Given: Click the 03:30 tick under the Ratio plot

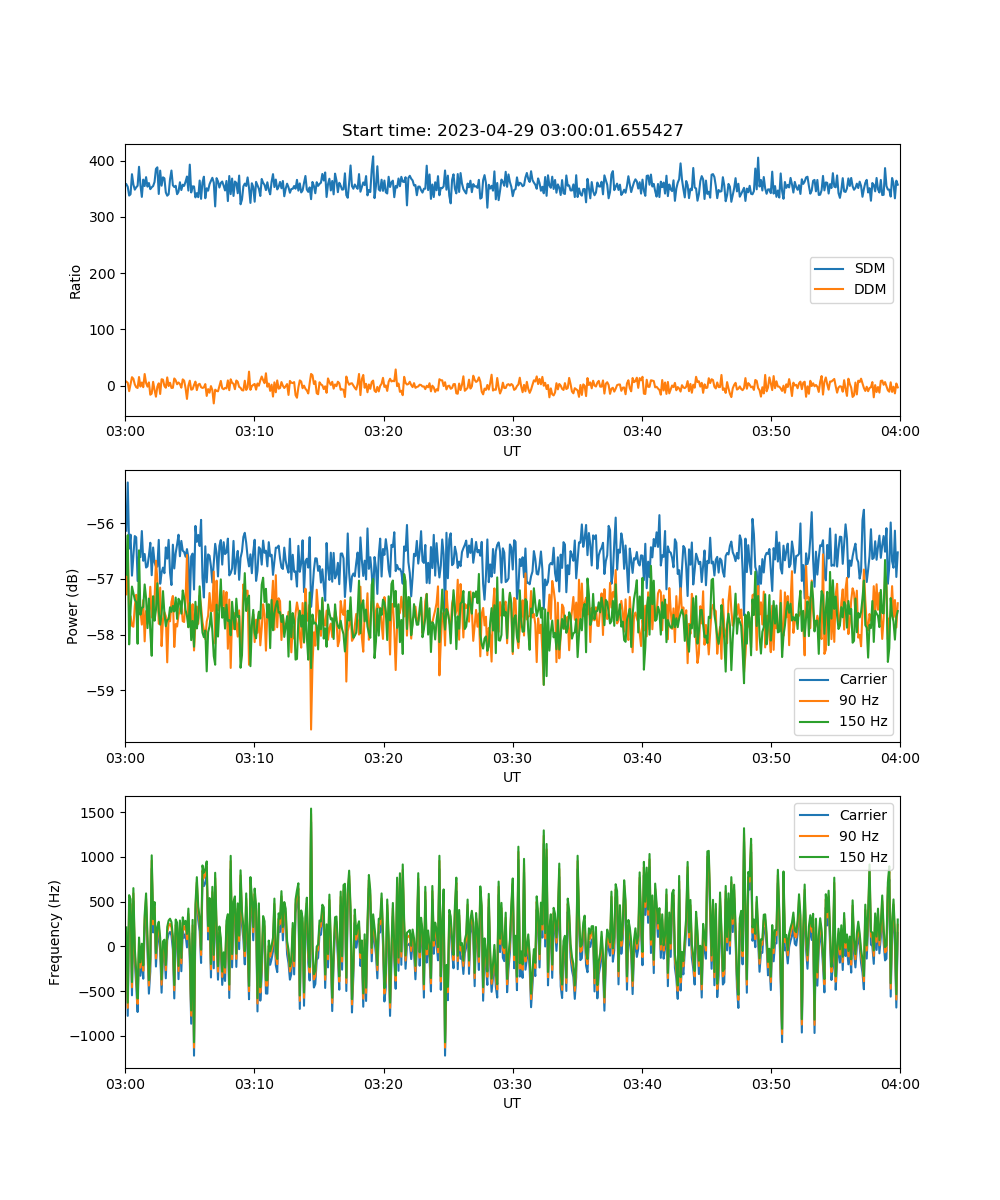Looking at the screenshot, I should coord(512,431).
